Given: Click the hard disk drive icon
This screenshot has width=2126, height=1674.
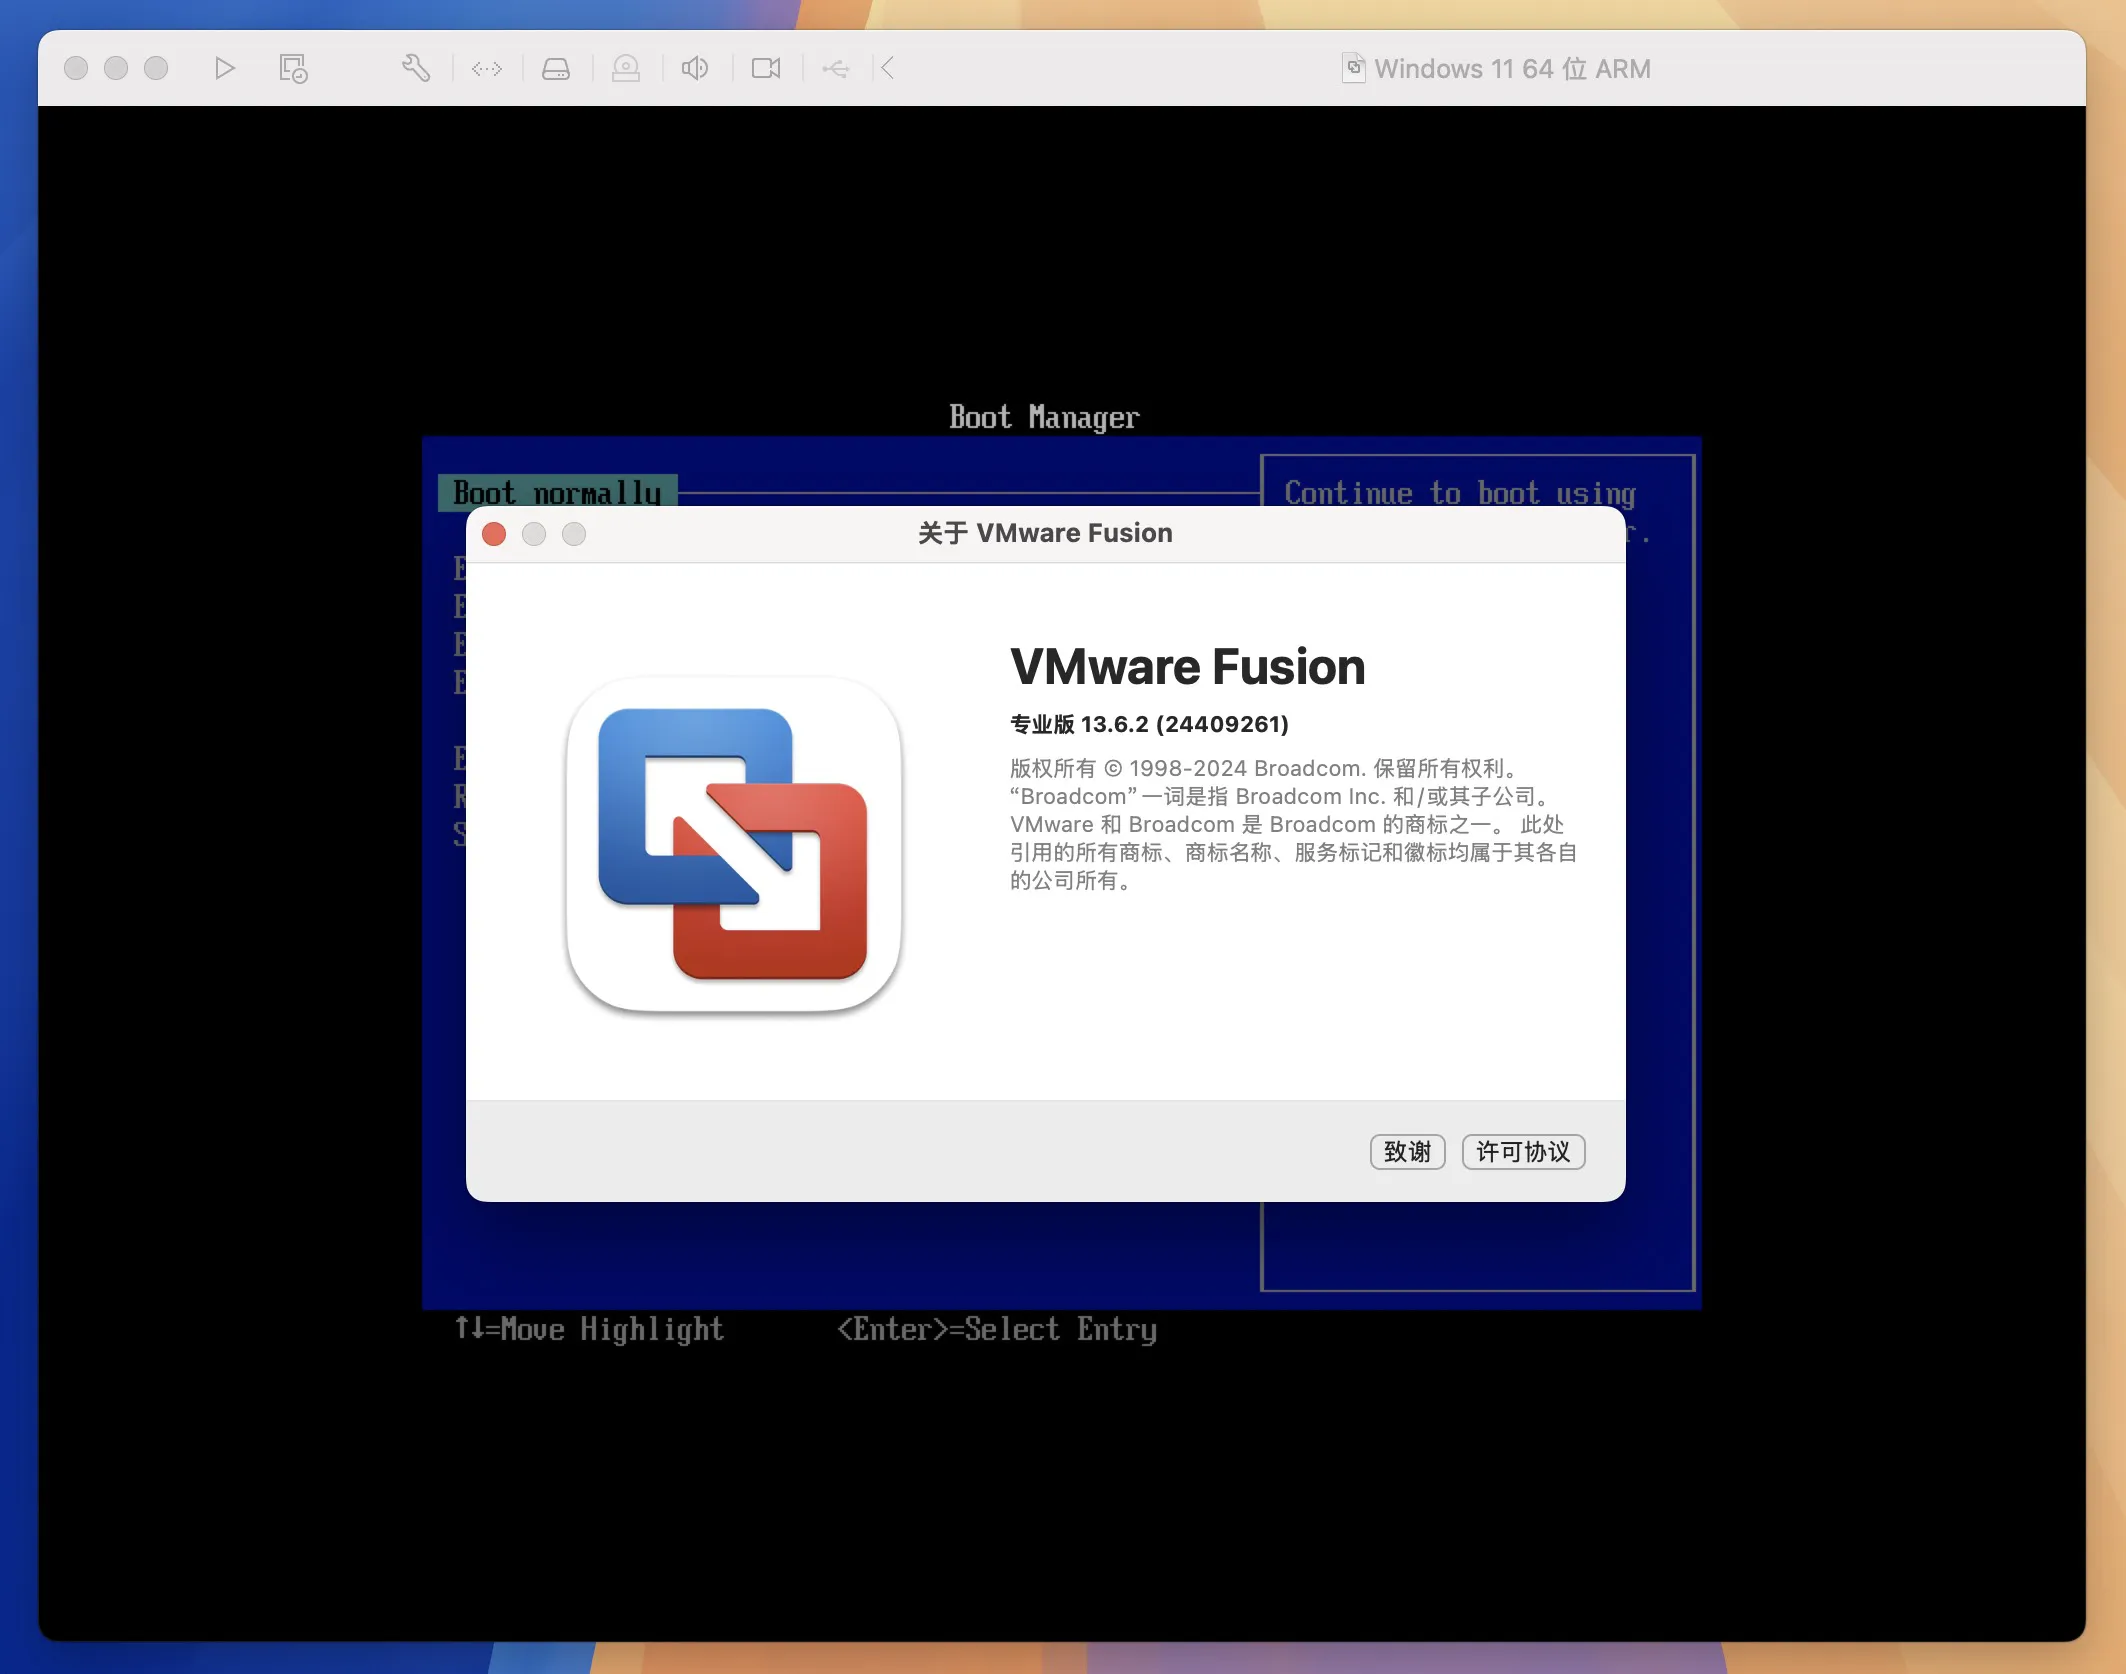Looking at the screenshot, I should tap(556, 68).
